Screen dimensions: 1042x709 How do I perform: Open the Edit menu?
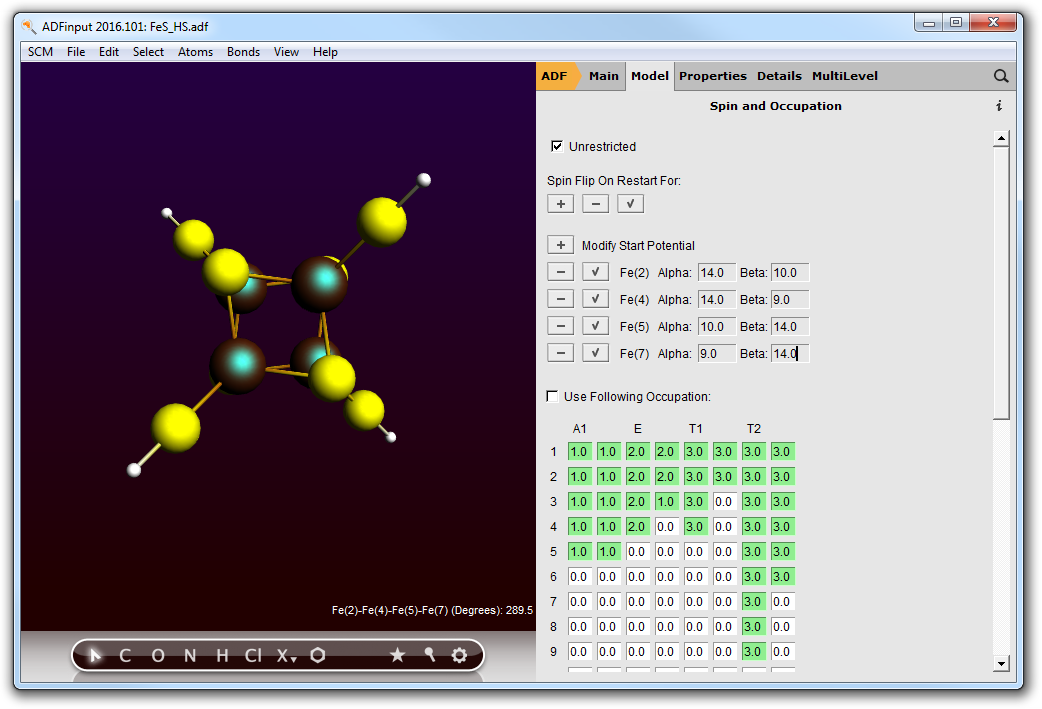click(109, 52)
